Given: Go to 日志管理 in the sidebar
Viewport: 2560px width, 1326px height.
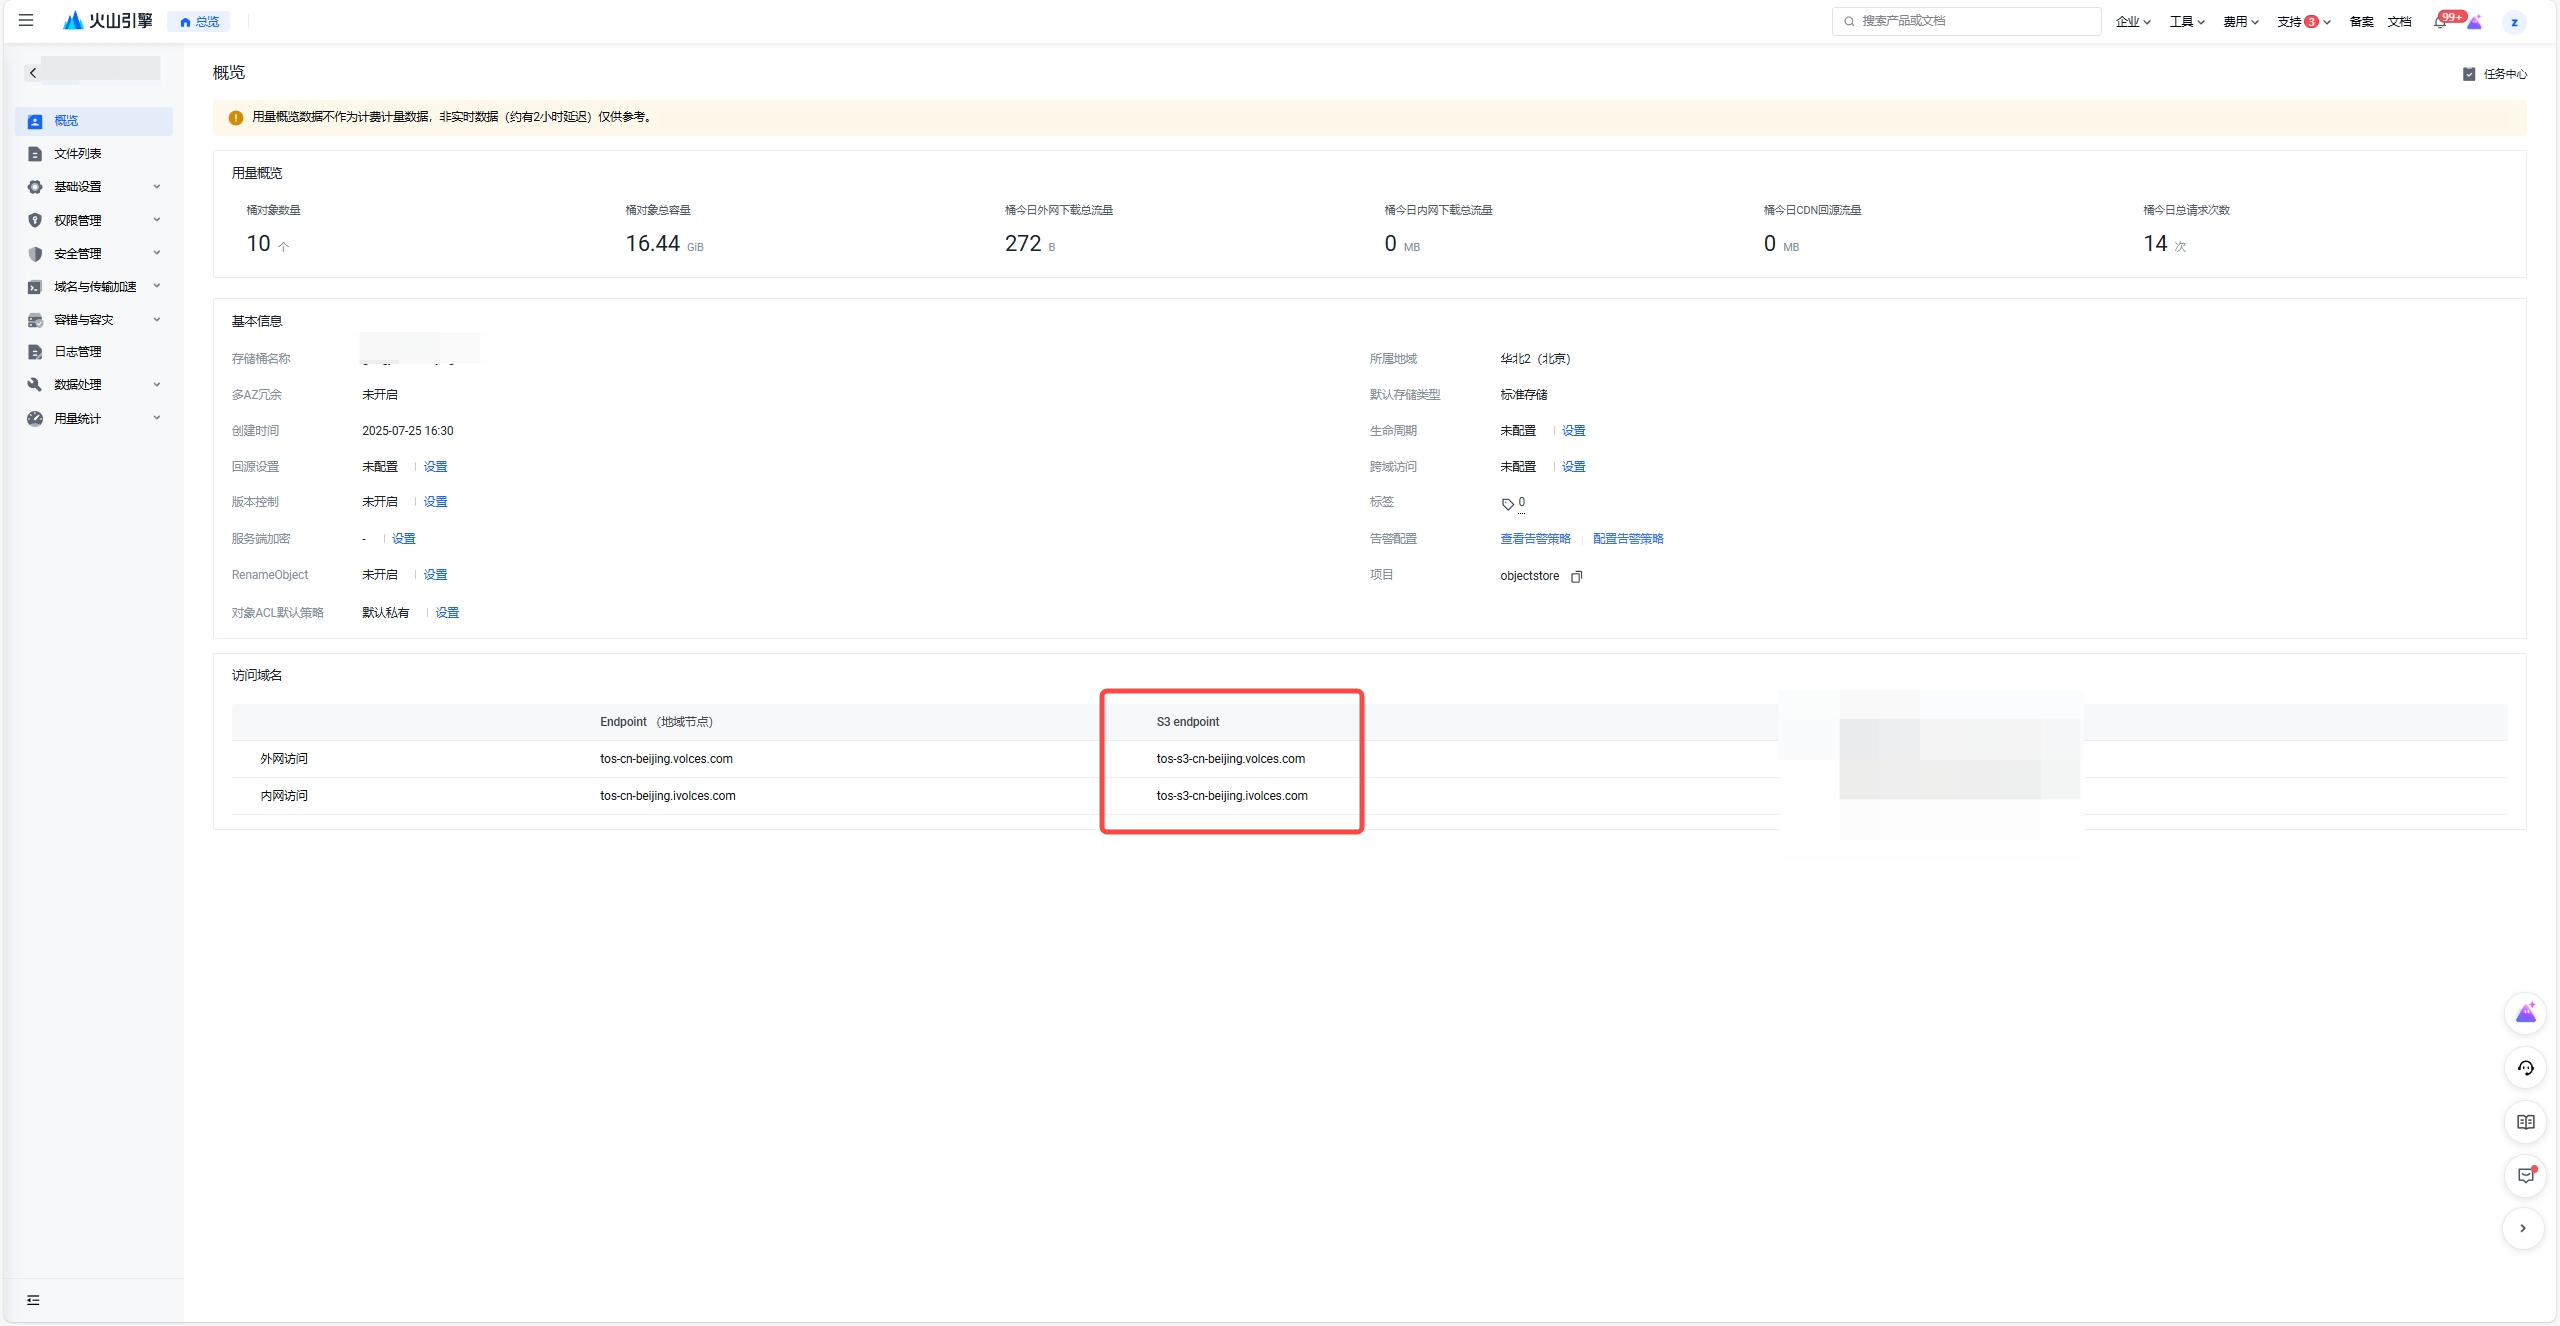Looking at the screenshot, I should 78,352.
